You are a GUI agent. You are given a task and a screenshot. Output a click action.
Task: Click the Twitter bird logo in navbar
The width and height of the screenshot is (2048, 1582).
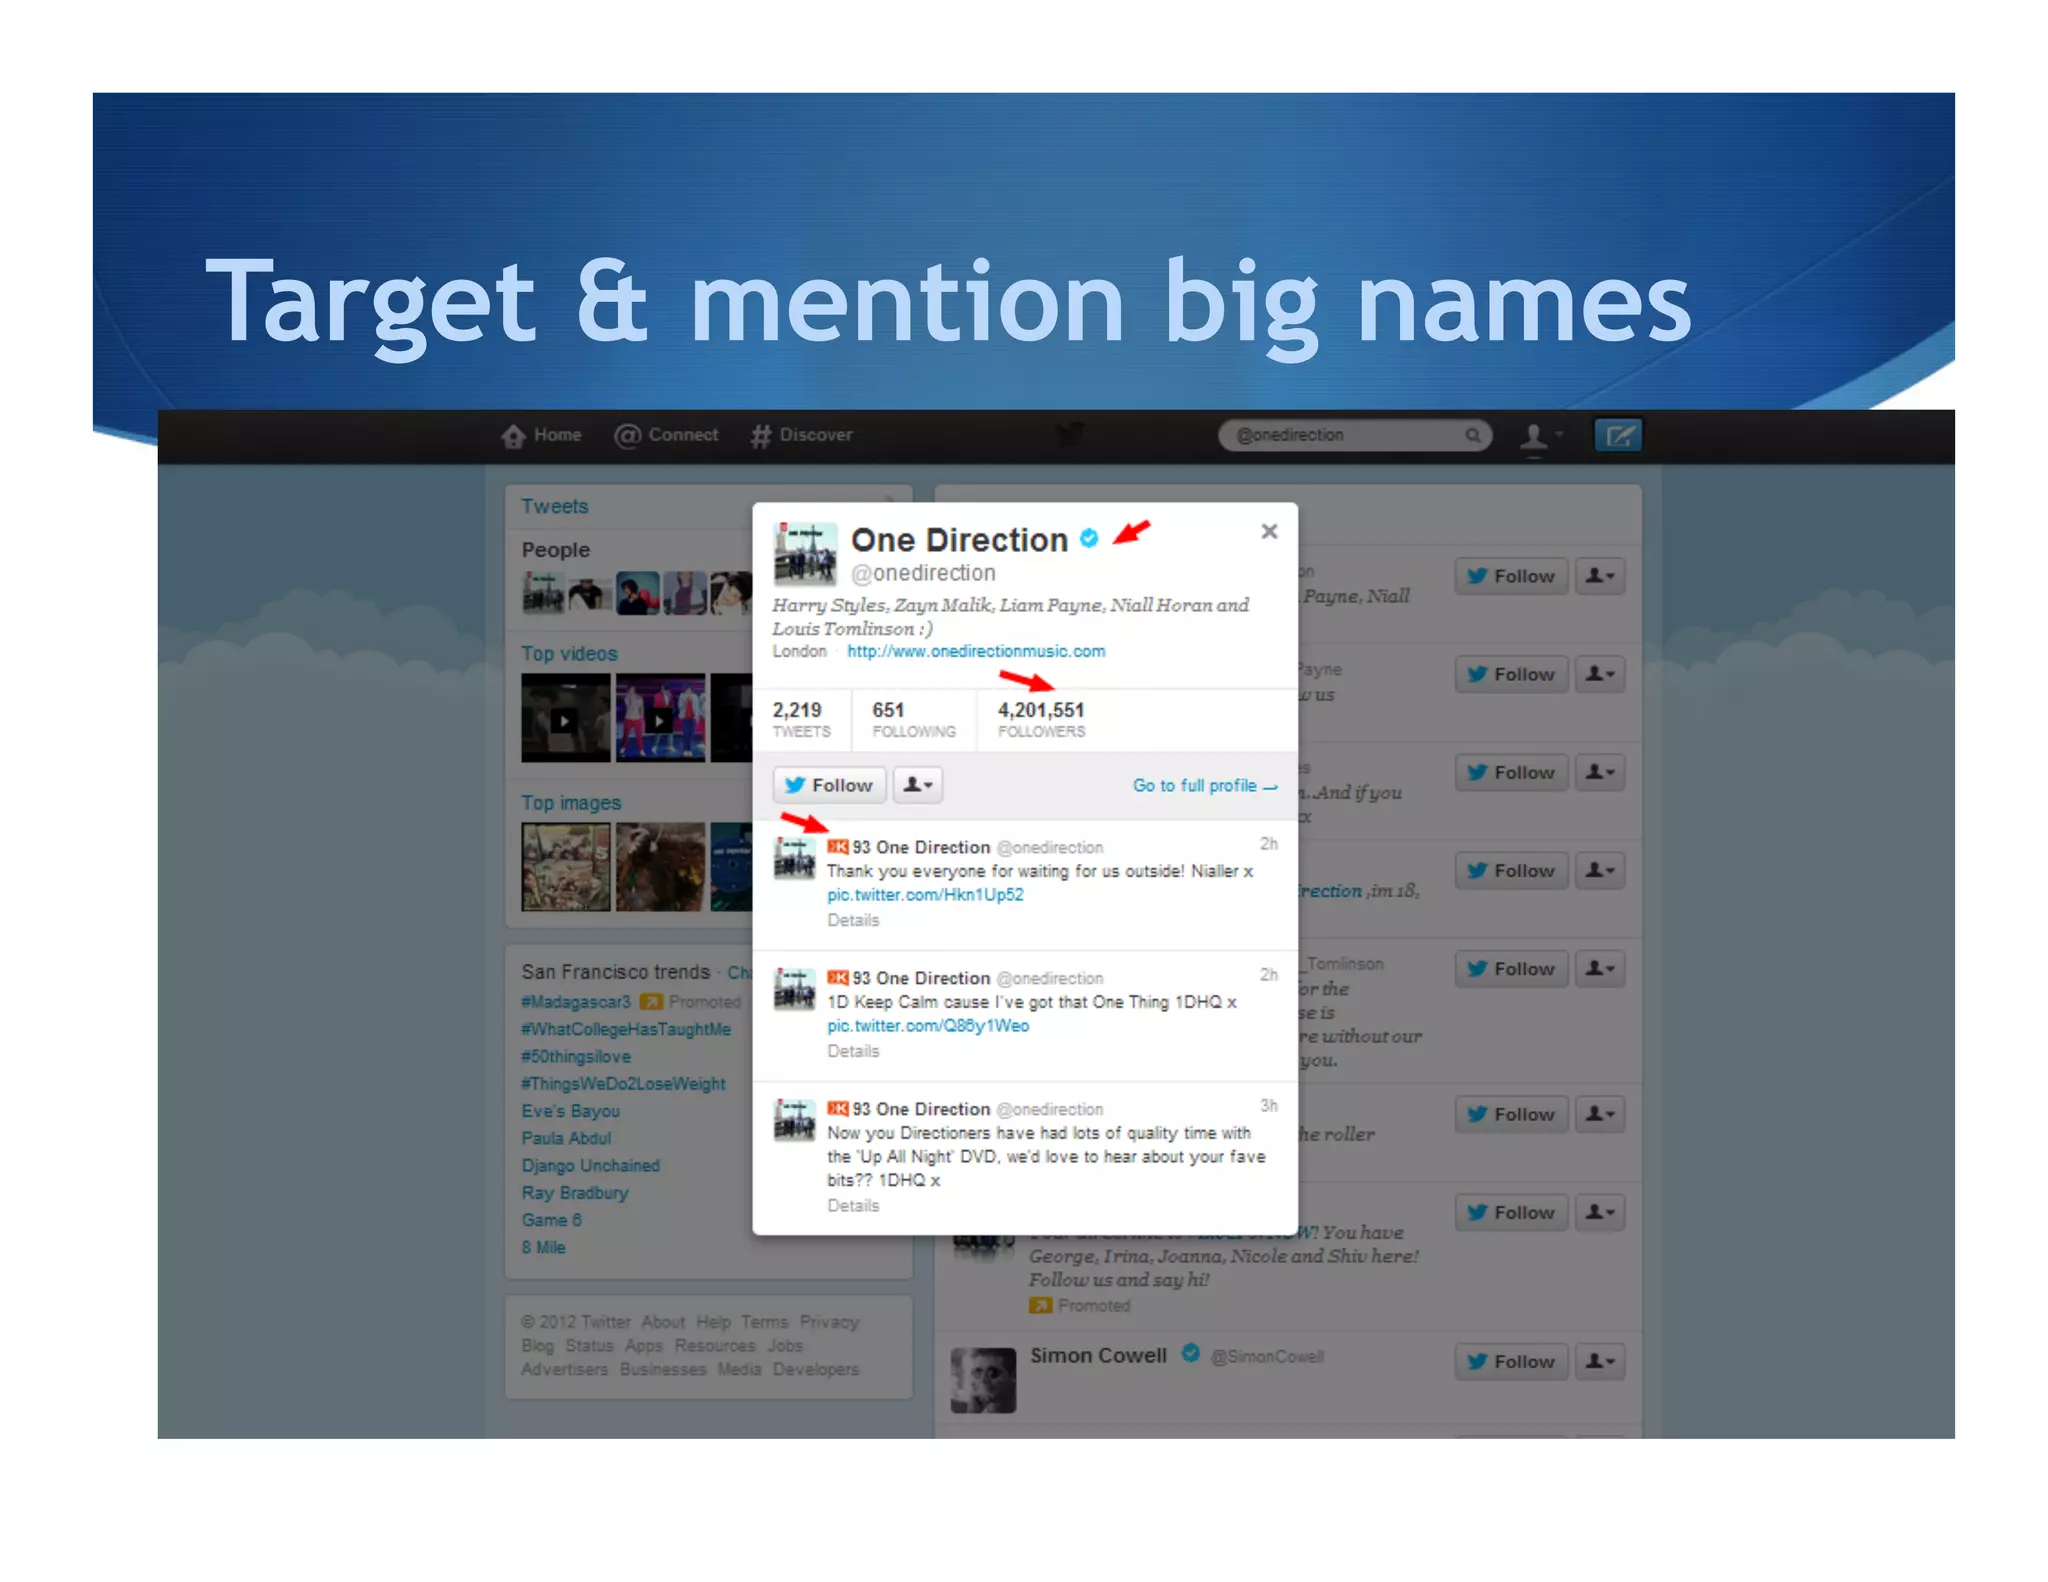pyautogui.click(x=1069, y=435)
